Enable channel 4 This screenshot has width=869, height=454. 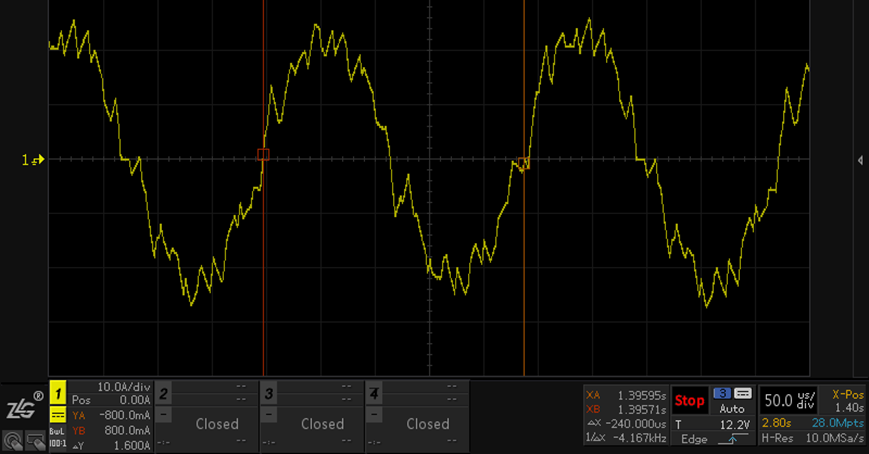coord(374,394)
